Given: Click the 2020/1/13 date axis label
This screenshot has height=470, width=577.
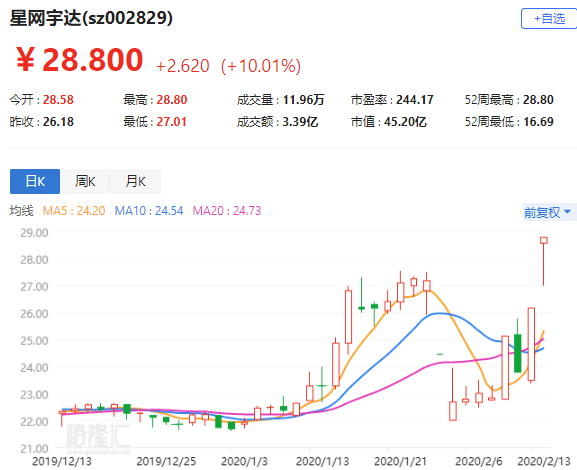Looking at the screenshot, I should pyautogui.click(x=322, y=461).
